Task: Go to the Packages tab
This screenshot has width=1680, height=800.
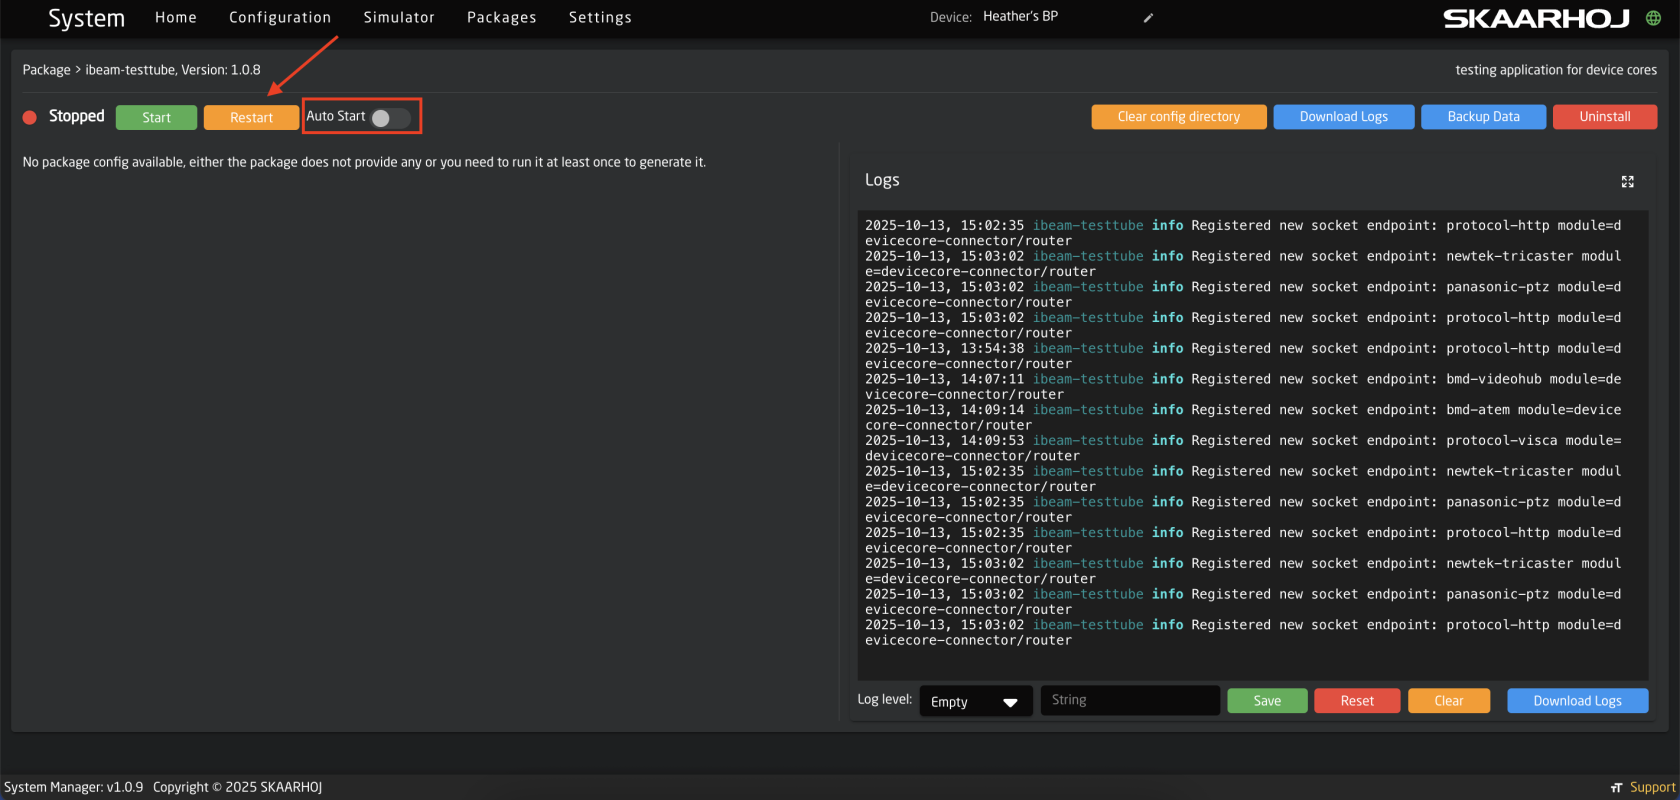Action: coord(501,18)
